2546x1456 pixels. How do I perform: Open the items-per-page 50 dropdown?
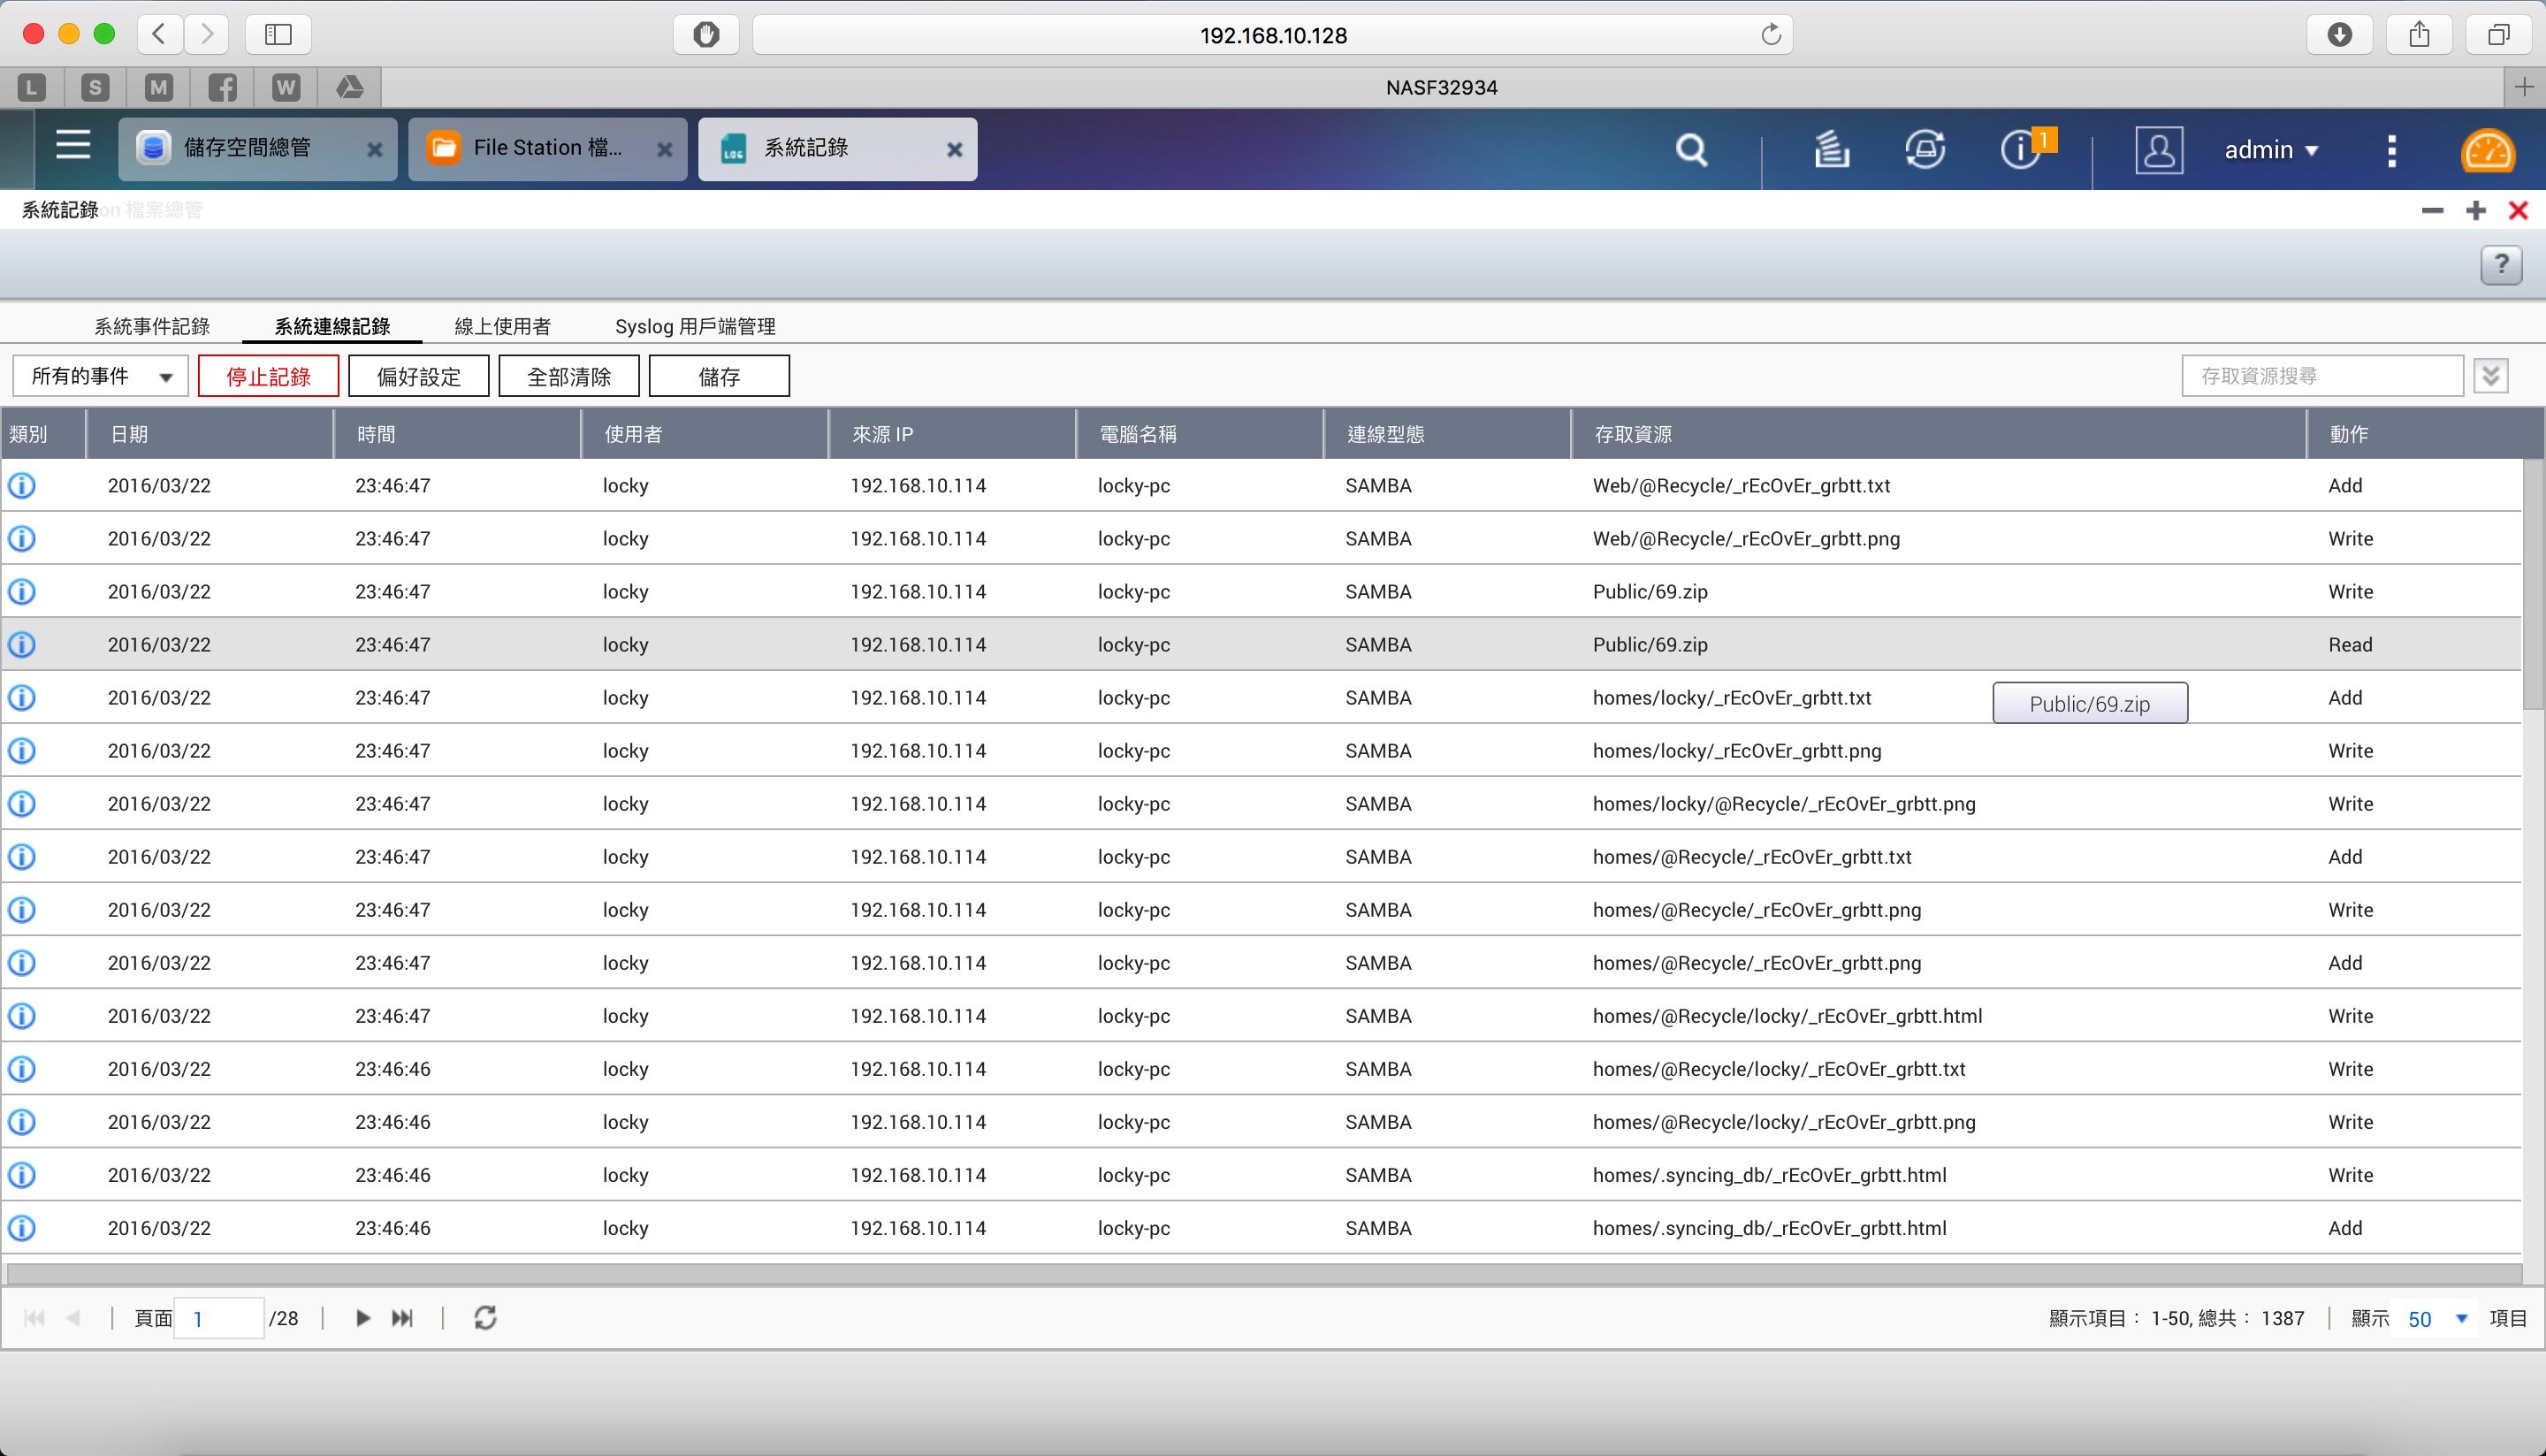2436,1318
